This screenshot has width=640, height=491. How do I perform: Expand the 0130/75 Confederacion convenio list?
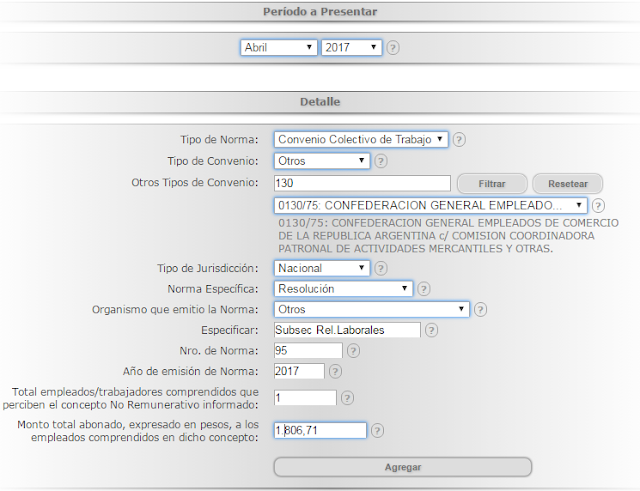(x=430, y=205)
